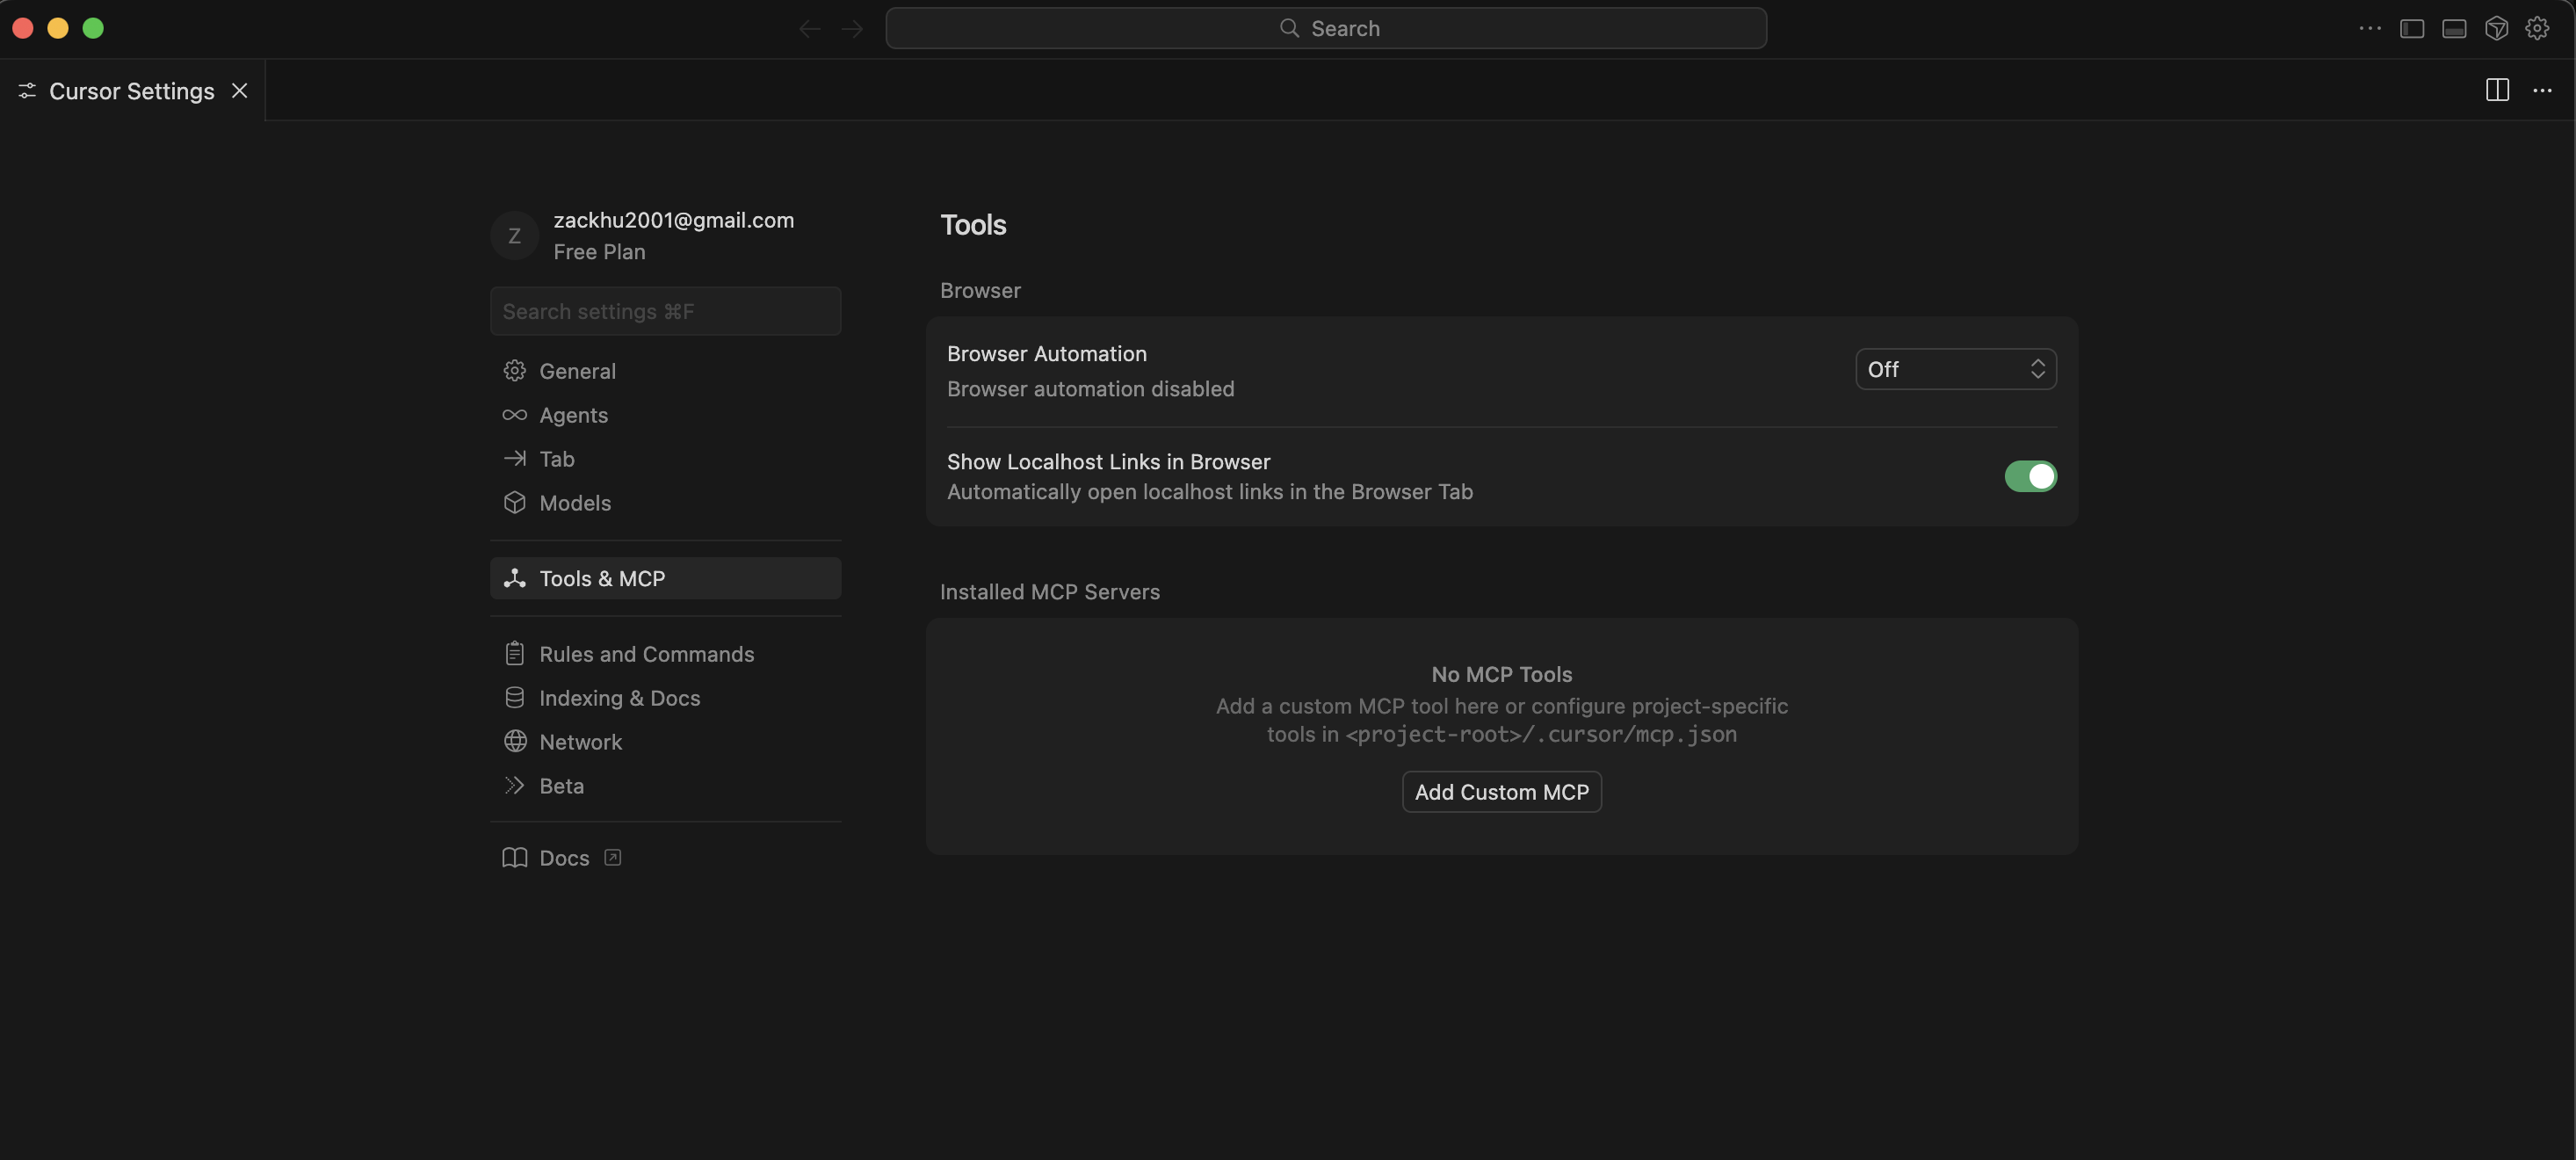Toggle the primary sidebar visibility
This screenshot has height=1160, width=2576.
pos(2413,28)
